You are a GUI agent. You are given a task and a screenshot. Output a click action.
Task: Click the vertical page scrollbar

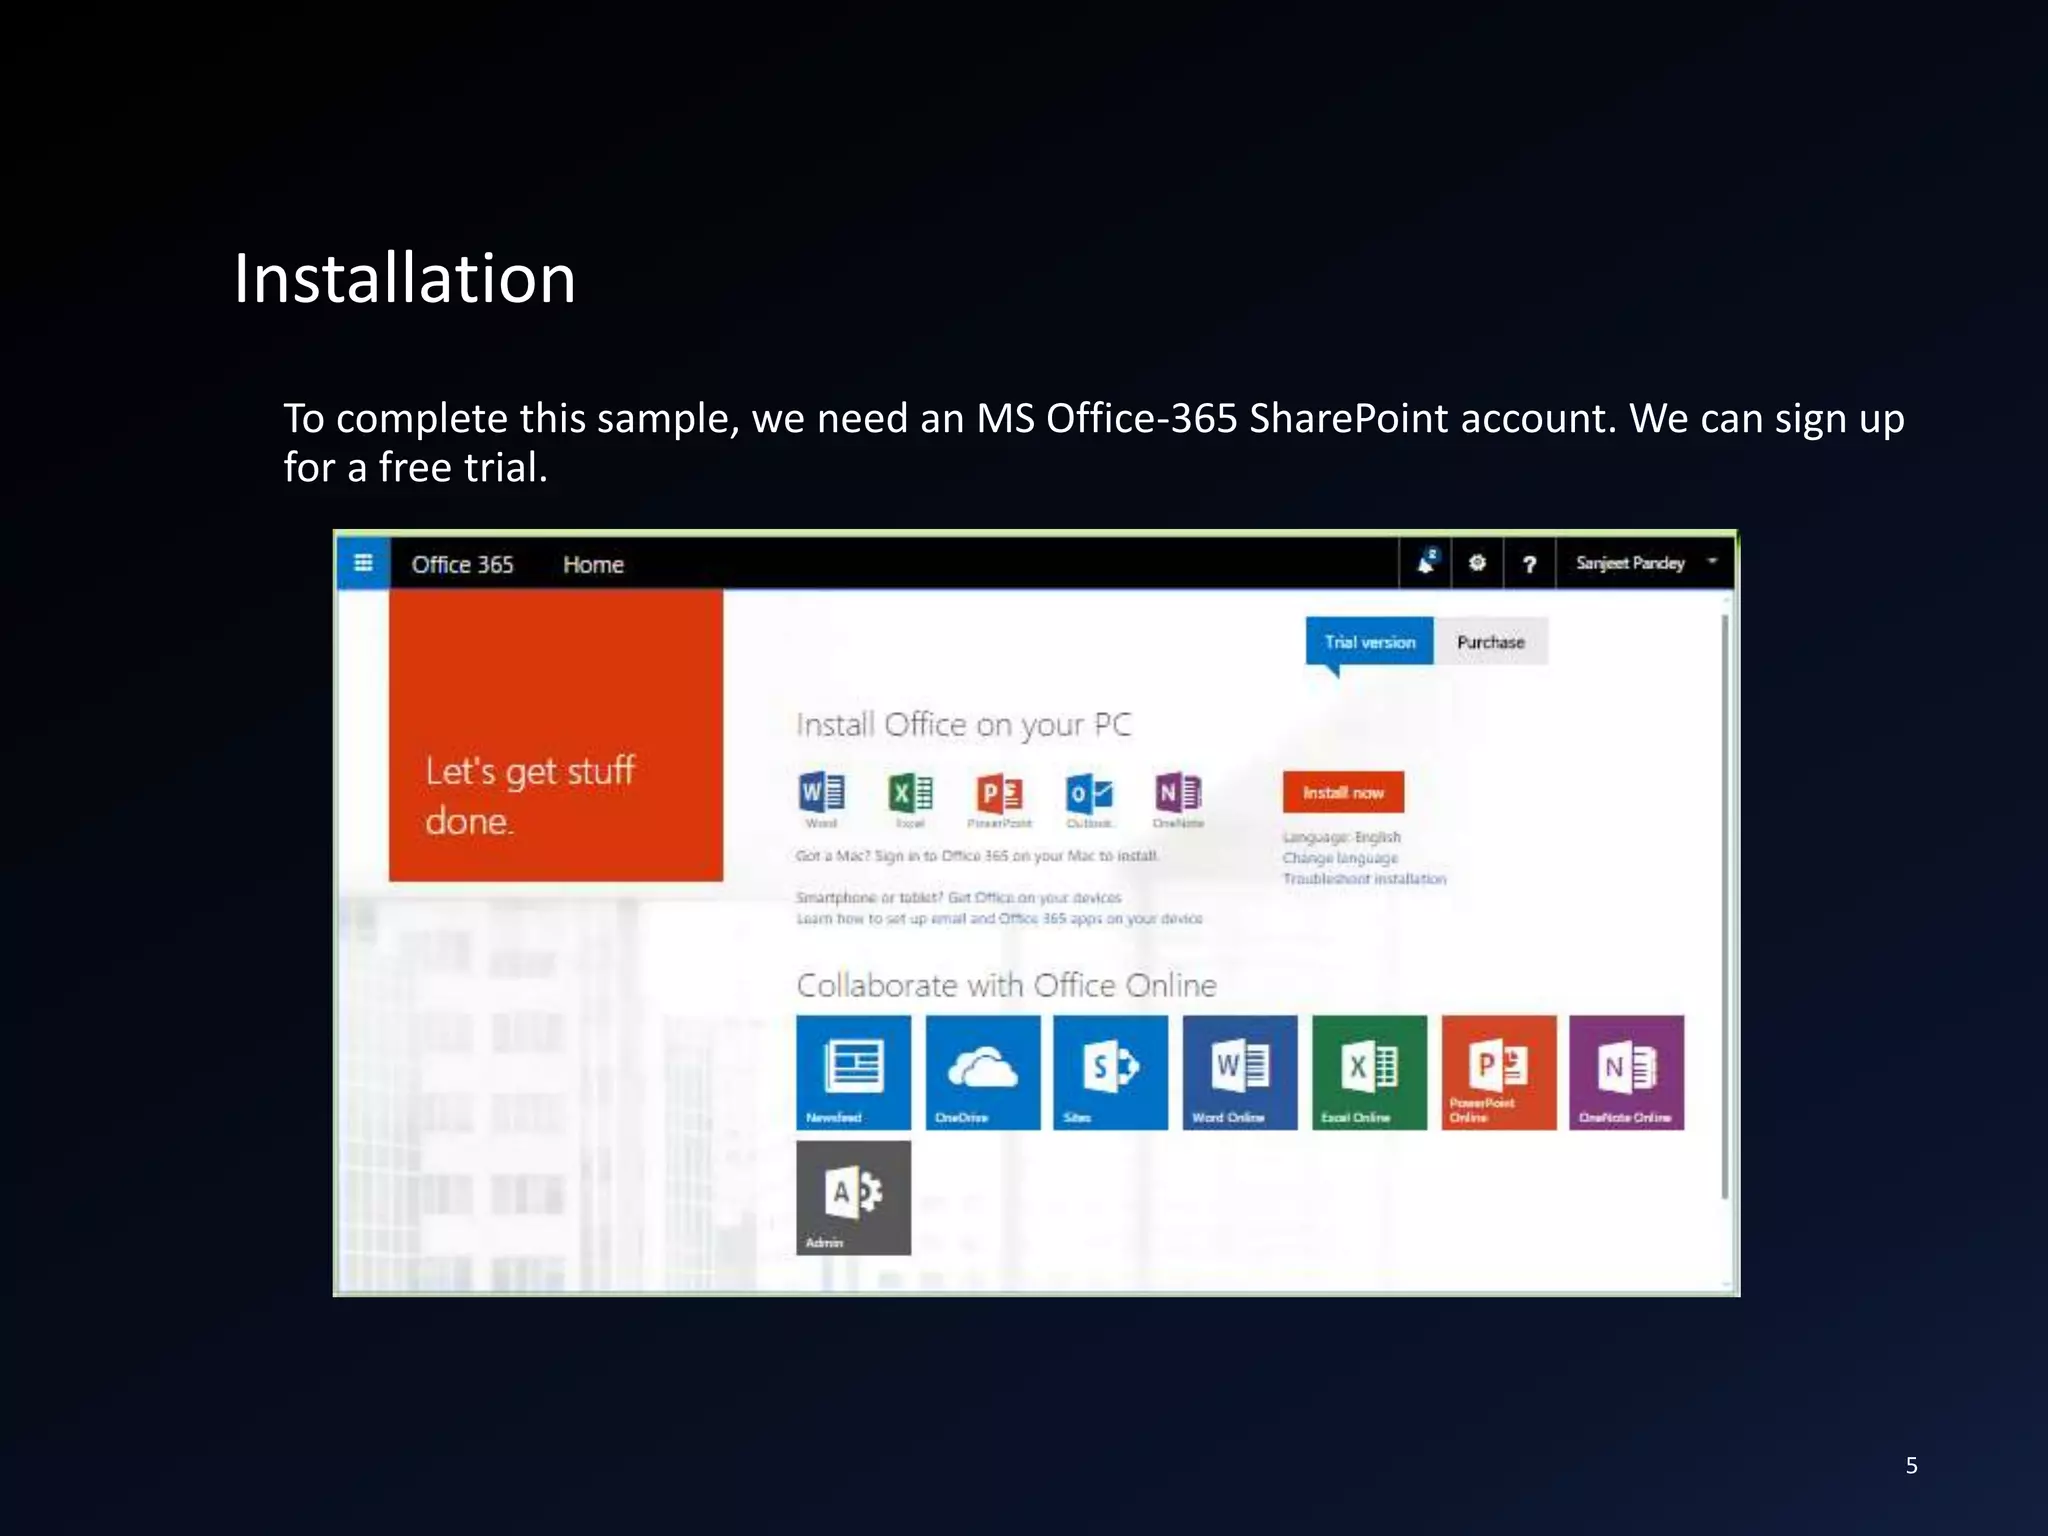pos(1725,906)
